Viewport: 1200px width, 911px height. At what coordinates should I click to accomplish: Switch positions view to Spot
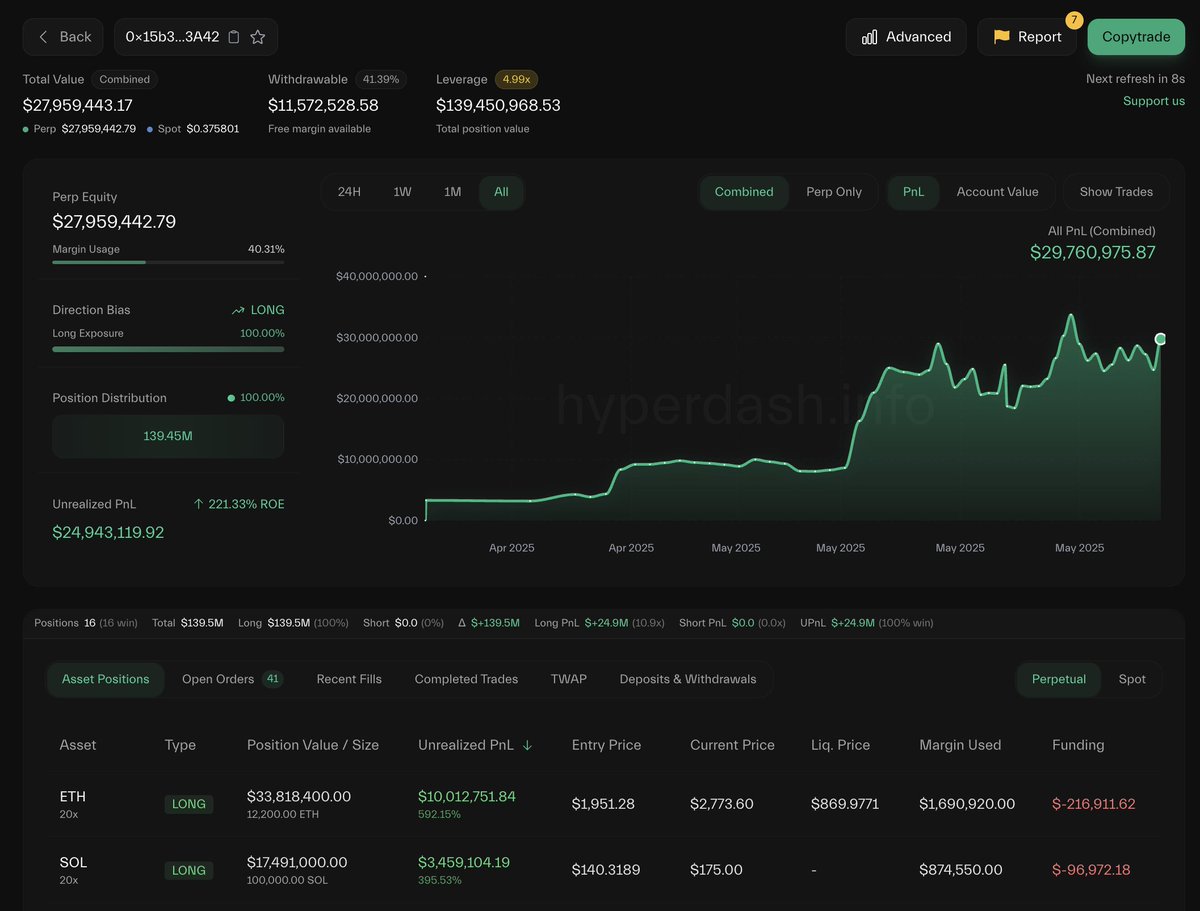(1132, 679)
